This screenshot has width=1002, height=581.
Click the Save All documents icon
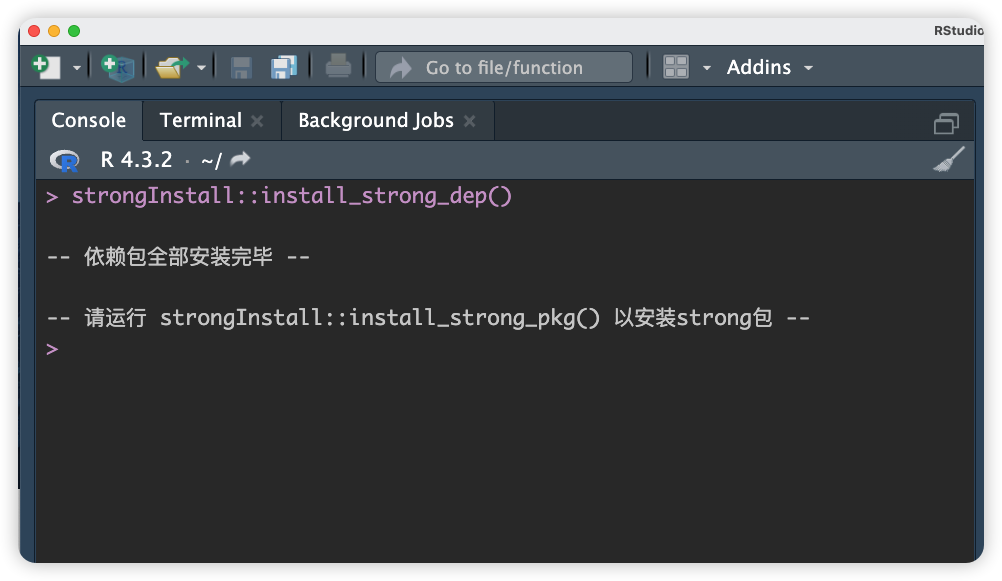[x=284, y=67]
